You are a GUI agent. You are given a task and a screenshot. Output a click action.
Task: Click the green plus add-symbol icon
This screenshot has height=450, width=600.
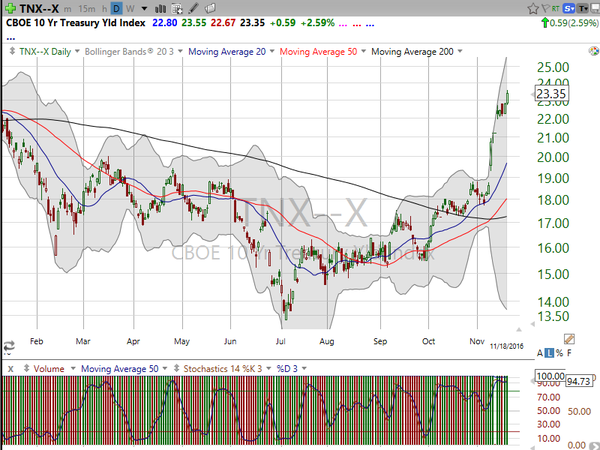[x=10, y=8]
